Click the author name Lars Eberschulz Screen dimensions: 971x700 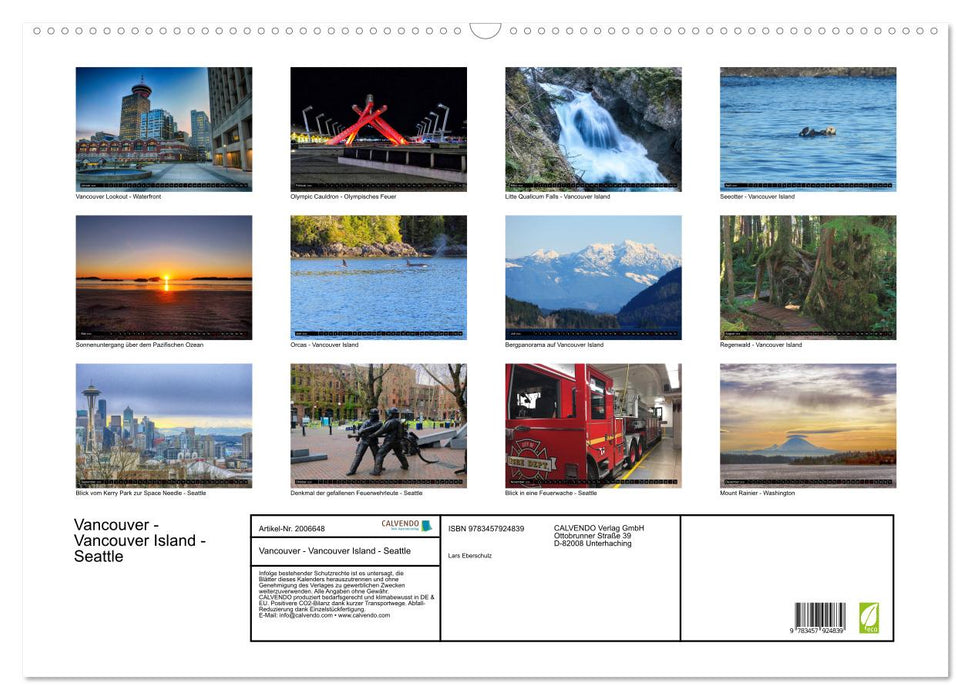tap(471, 556)
